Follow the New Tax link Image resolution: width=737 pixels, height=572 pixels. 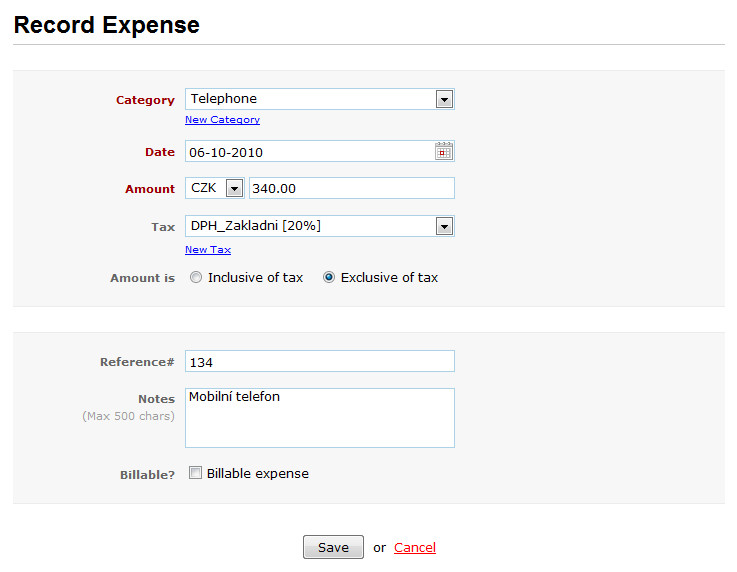208,250
